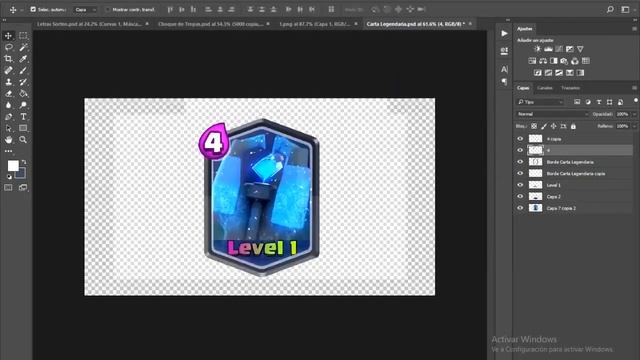Hide the 'Capa 7 copia 2' layer

520,208
